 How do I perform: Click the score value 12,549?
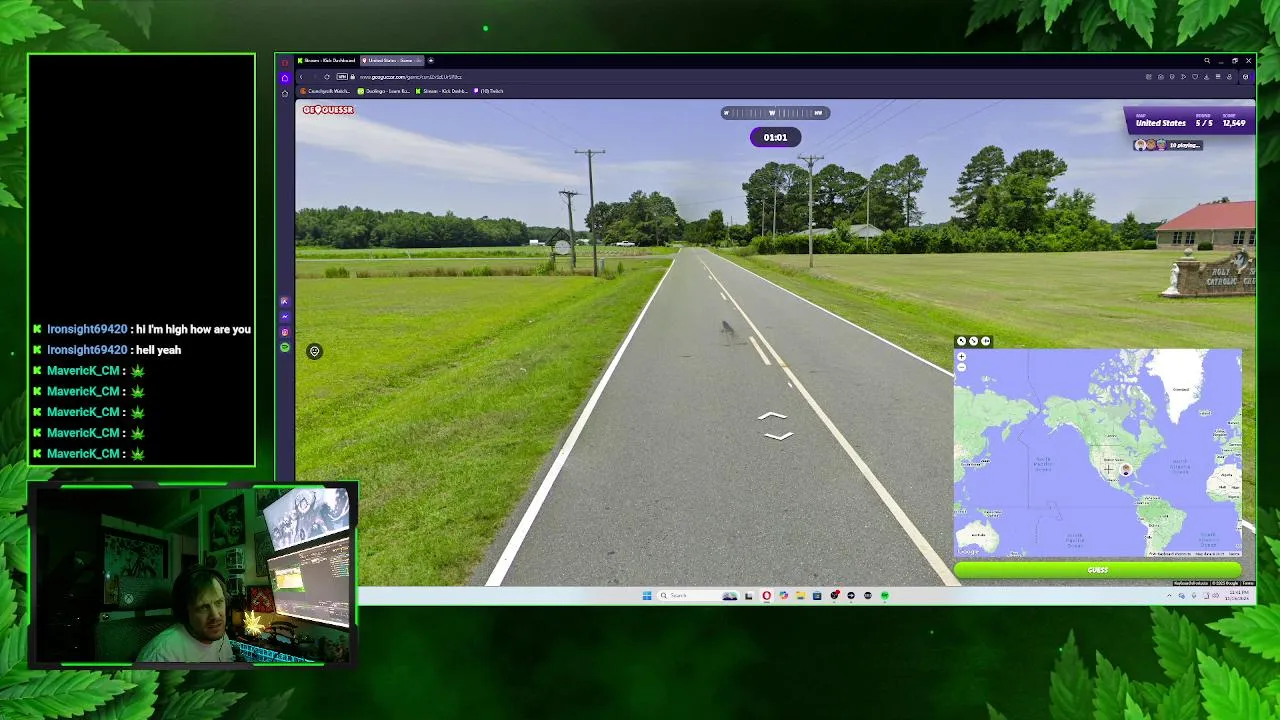[1233, 123]
